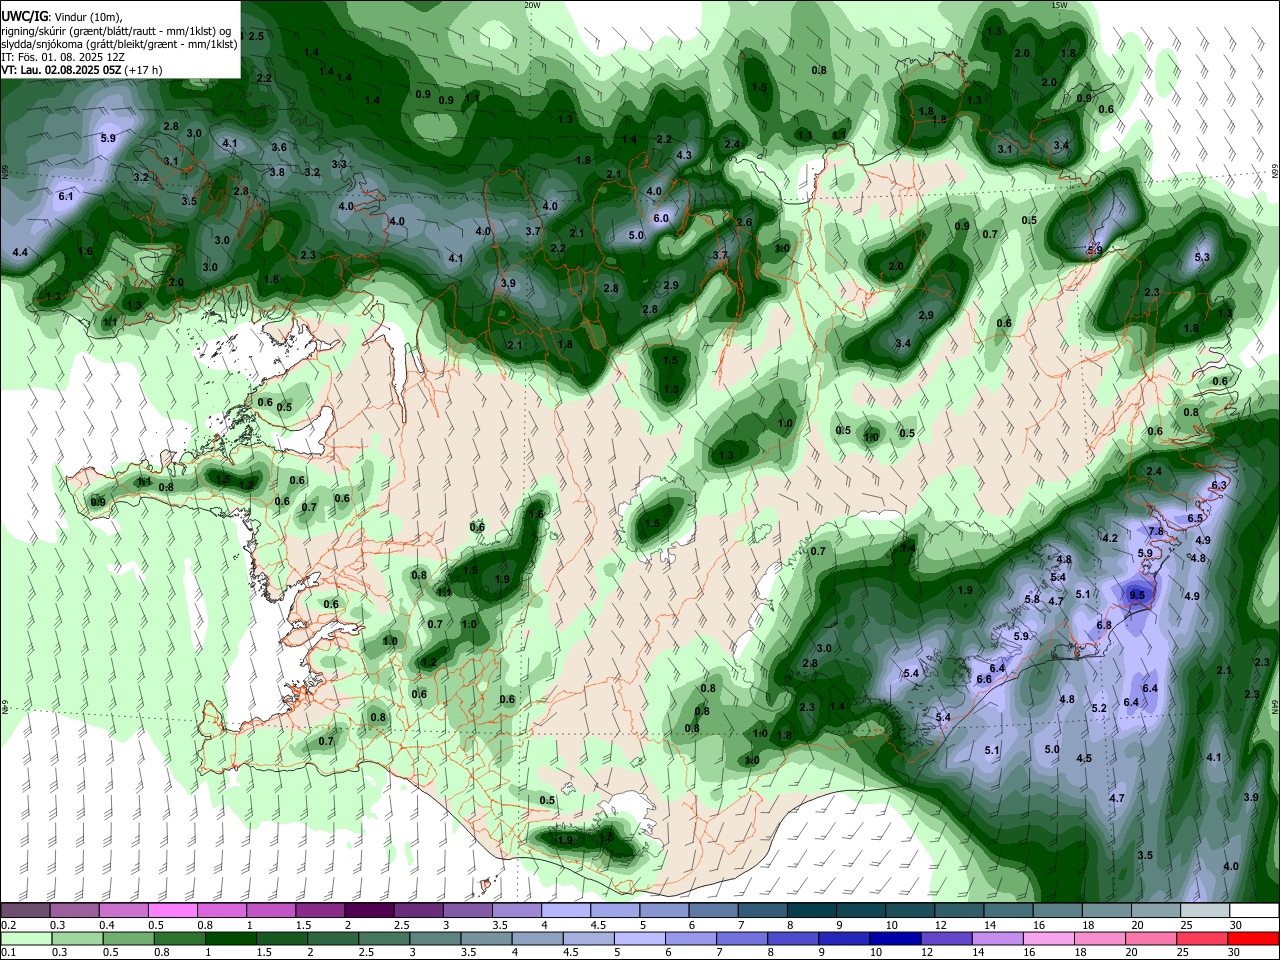
Task: Click the 9.5 precipitation maximum value
Action: pyautogui.click(x=1137, y=595)
